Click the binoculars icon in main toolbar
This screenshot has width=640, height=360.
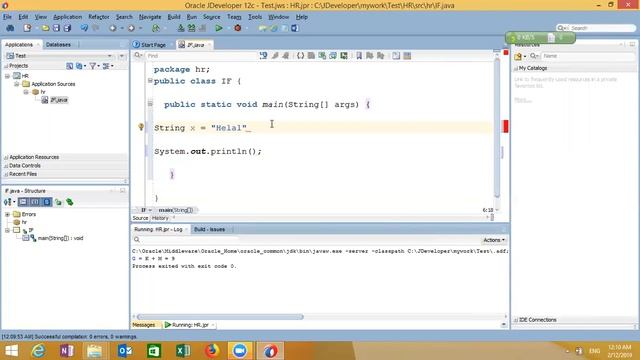(x=10, y=28)
